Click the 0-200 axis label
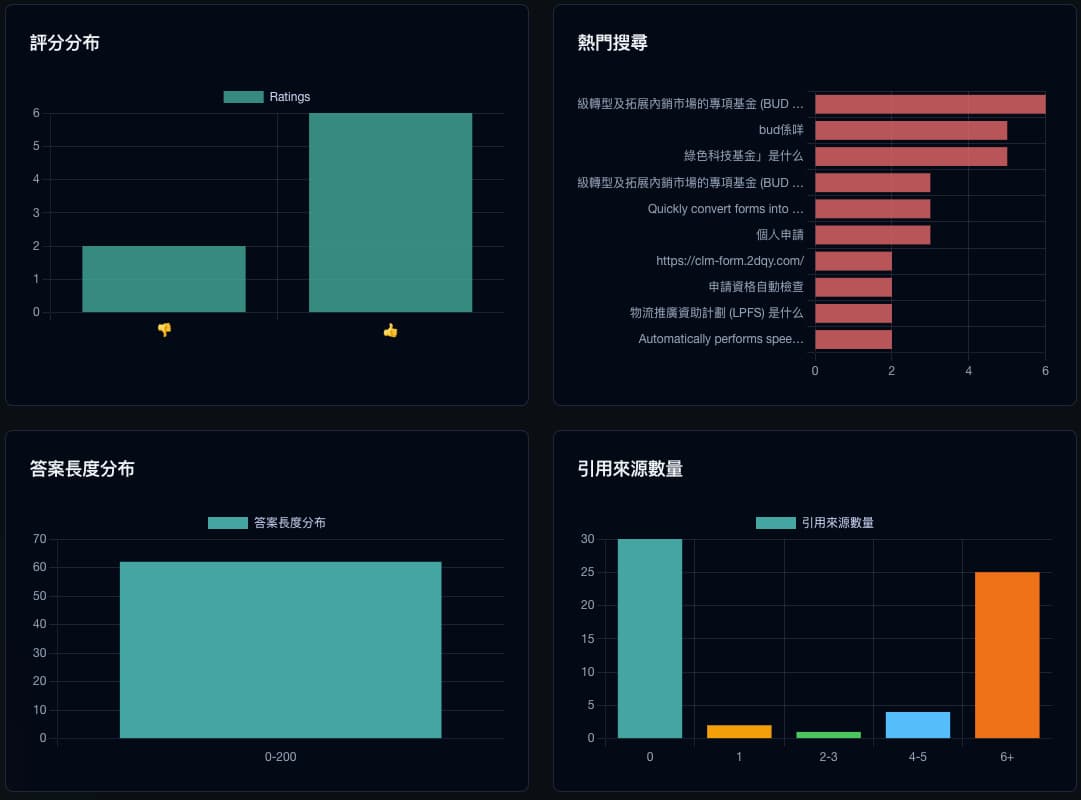The height and width of the screenshot is (800, 1081). 281,757
